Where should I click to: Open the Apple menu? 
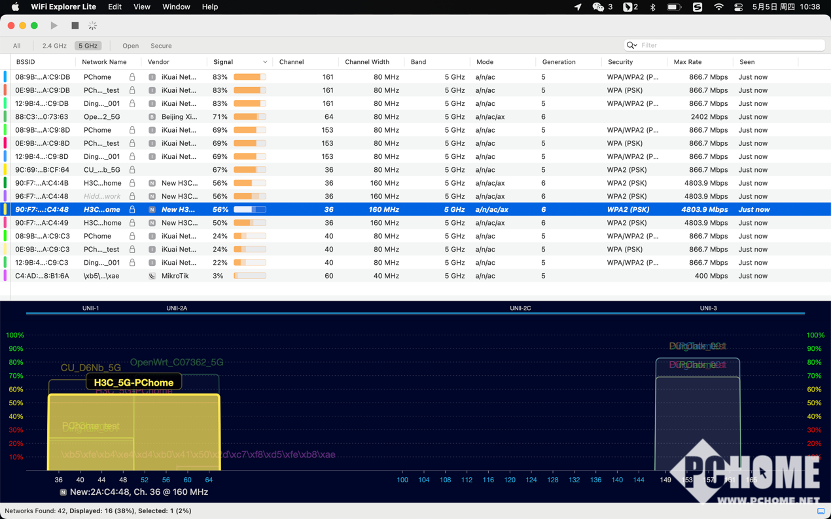tap(15, 7)
